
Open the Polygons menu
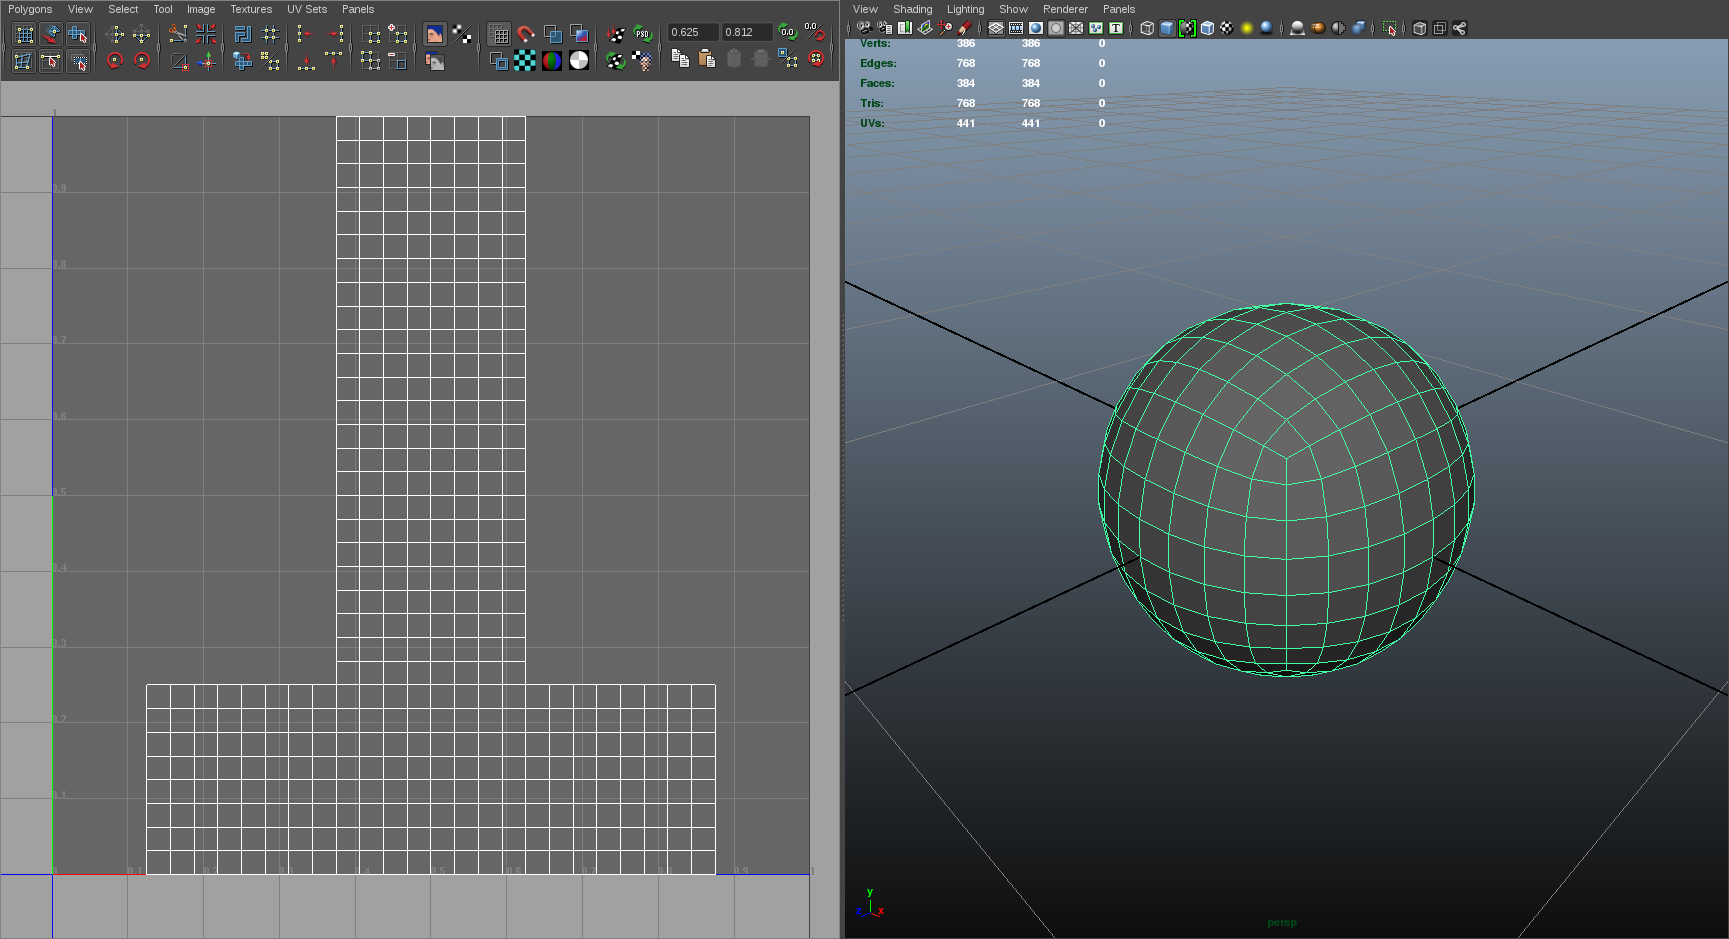[x=30, y=9]
